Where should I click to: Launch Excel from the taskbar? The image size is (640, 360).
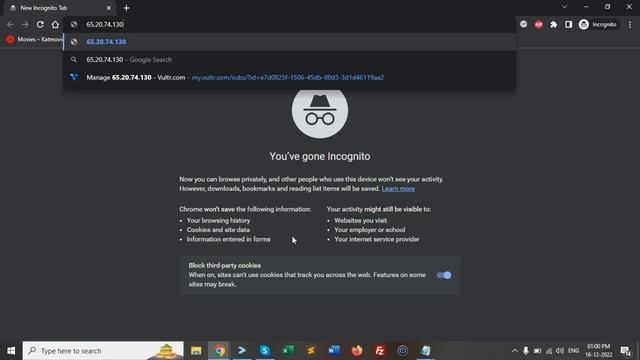[x=288, y=351]
